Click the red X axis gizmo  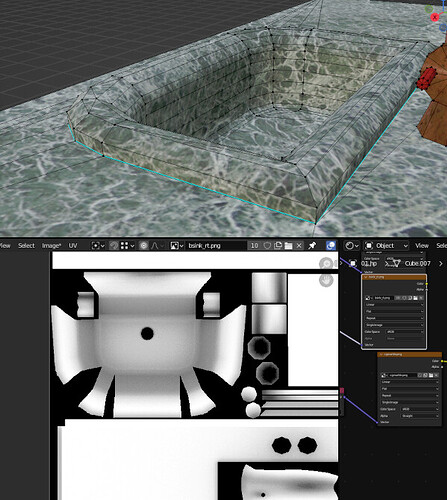coord(435,17)
